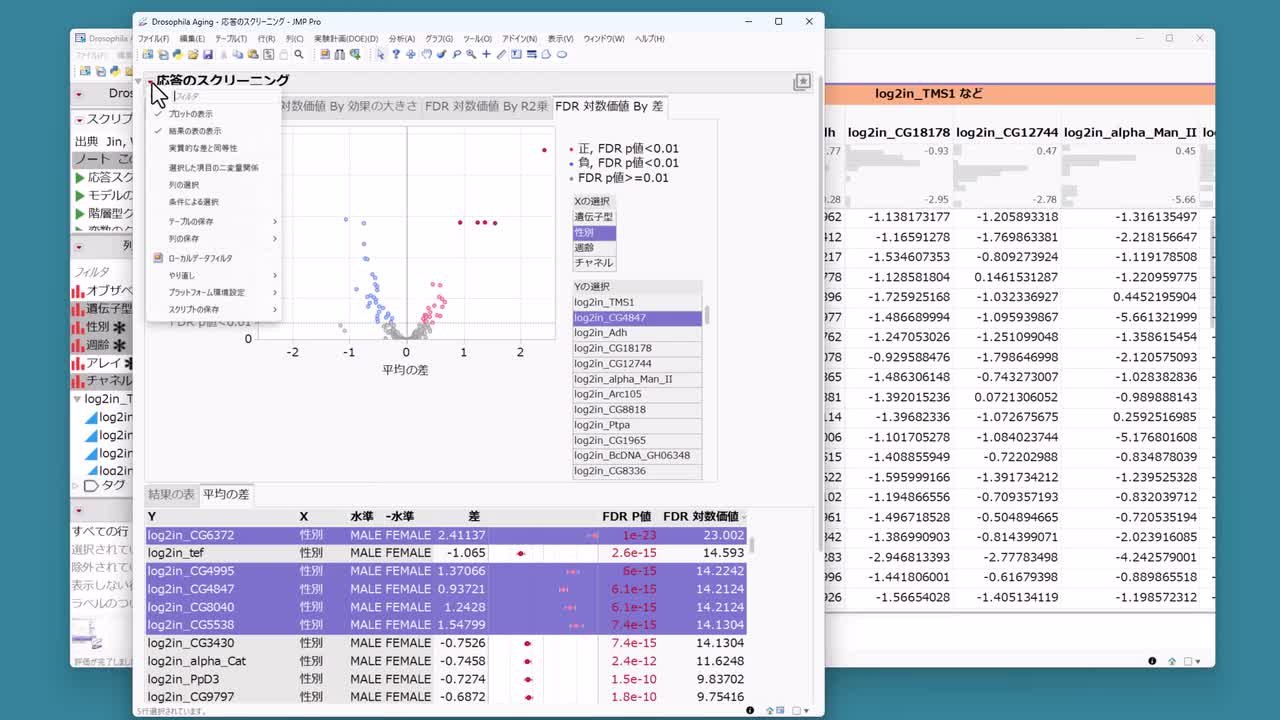1280x720 pixels.
Task: Open the グラフ(G) menu
Action: [440, 39]
